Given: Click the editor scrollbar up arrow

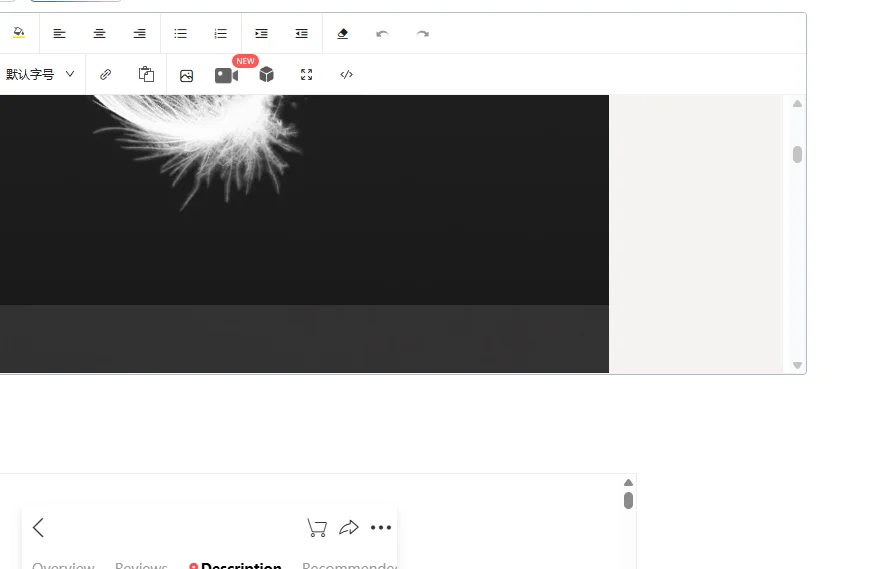Looking at the screenshot, I should coord(797,103).
